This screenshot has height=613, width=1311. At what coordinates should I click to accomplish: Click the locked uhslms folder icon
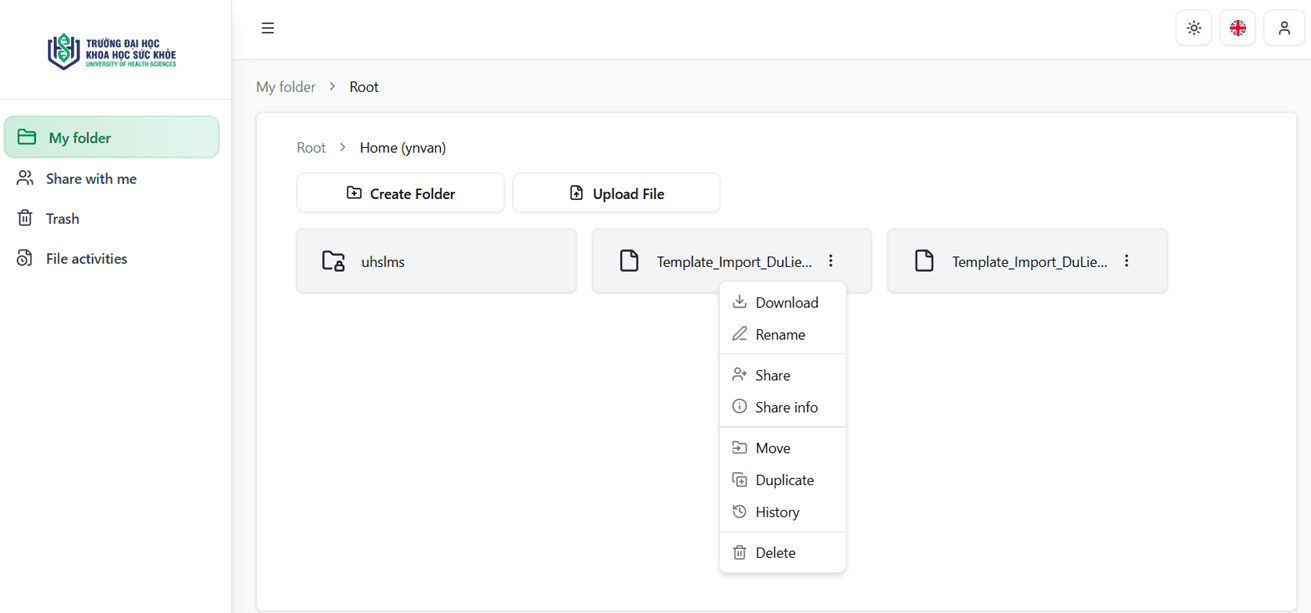pos(333,261)
